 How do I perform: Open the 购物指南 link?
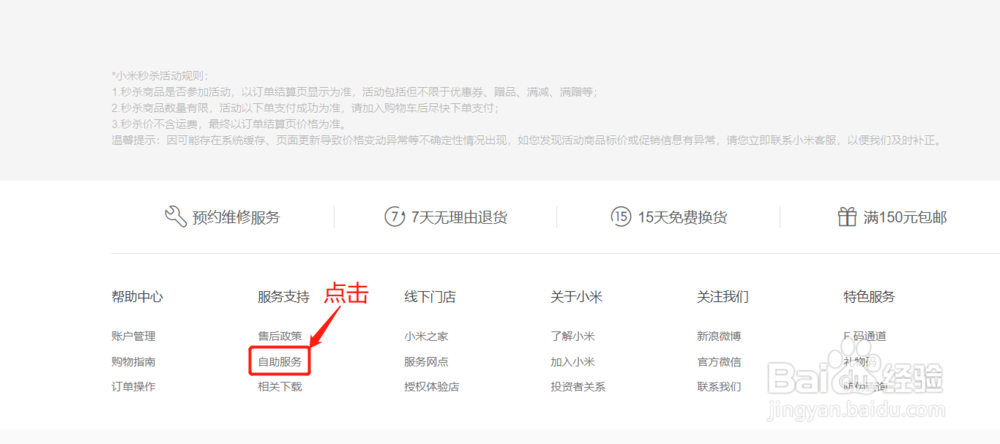click(133, 362)
